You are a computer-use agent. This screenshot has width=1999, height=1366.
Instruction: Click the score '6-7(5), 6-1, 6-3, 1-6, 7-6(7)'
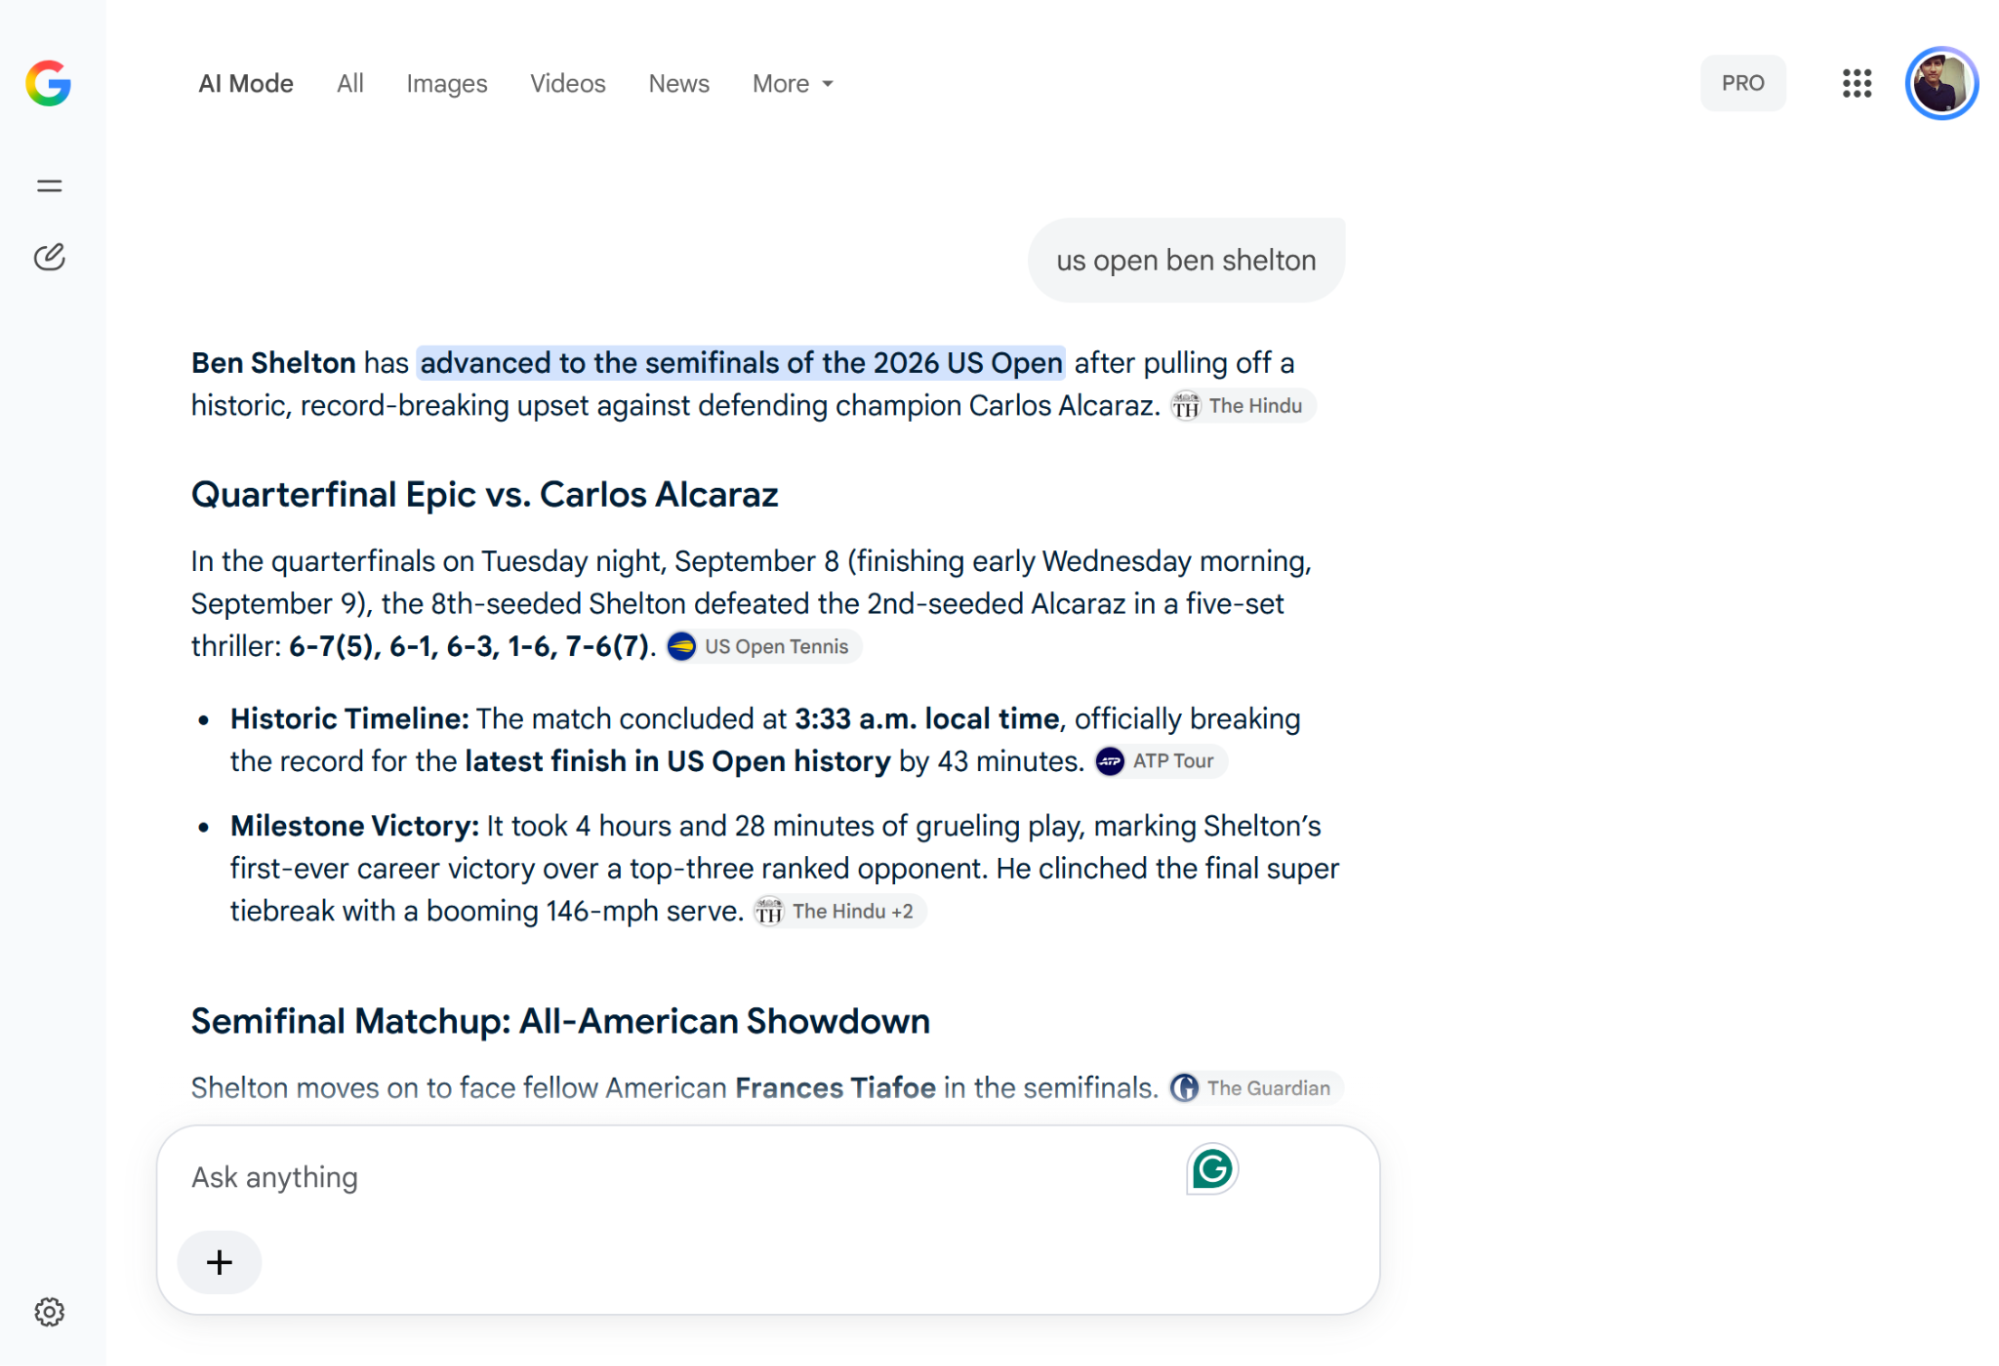[469, 646]
